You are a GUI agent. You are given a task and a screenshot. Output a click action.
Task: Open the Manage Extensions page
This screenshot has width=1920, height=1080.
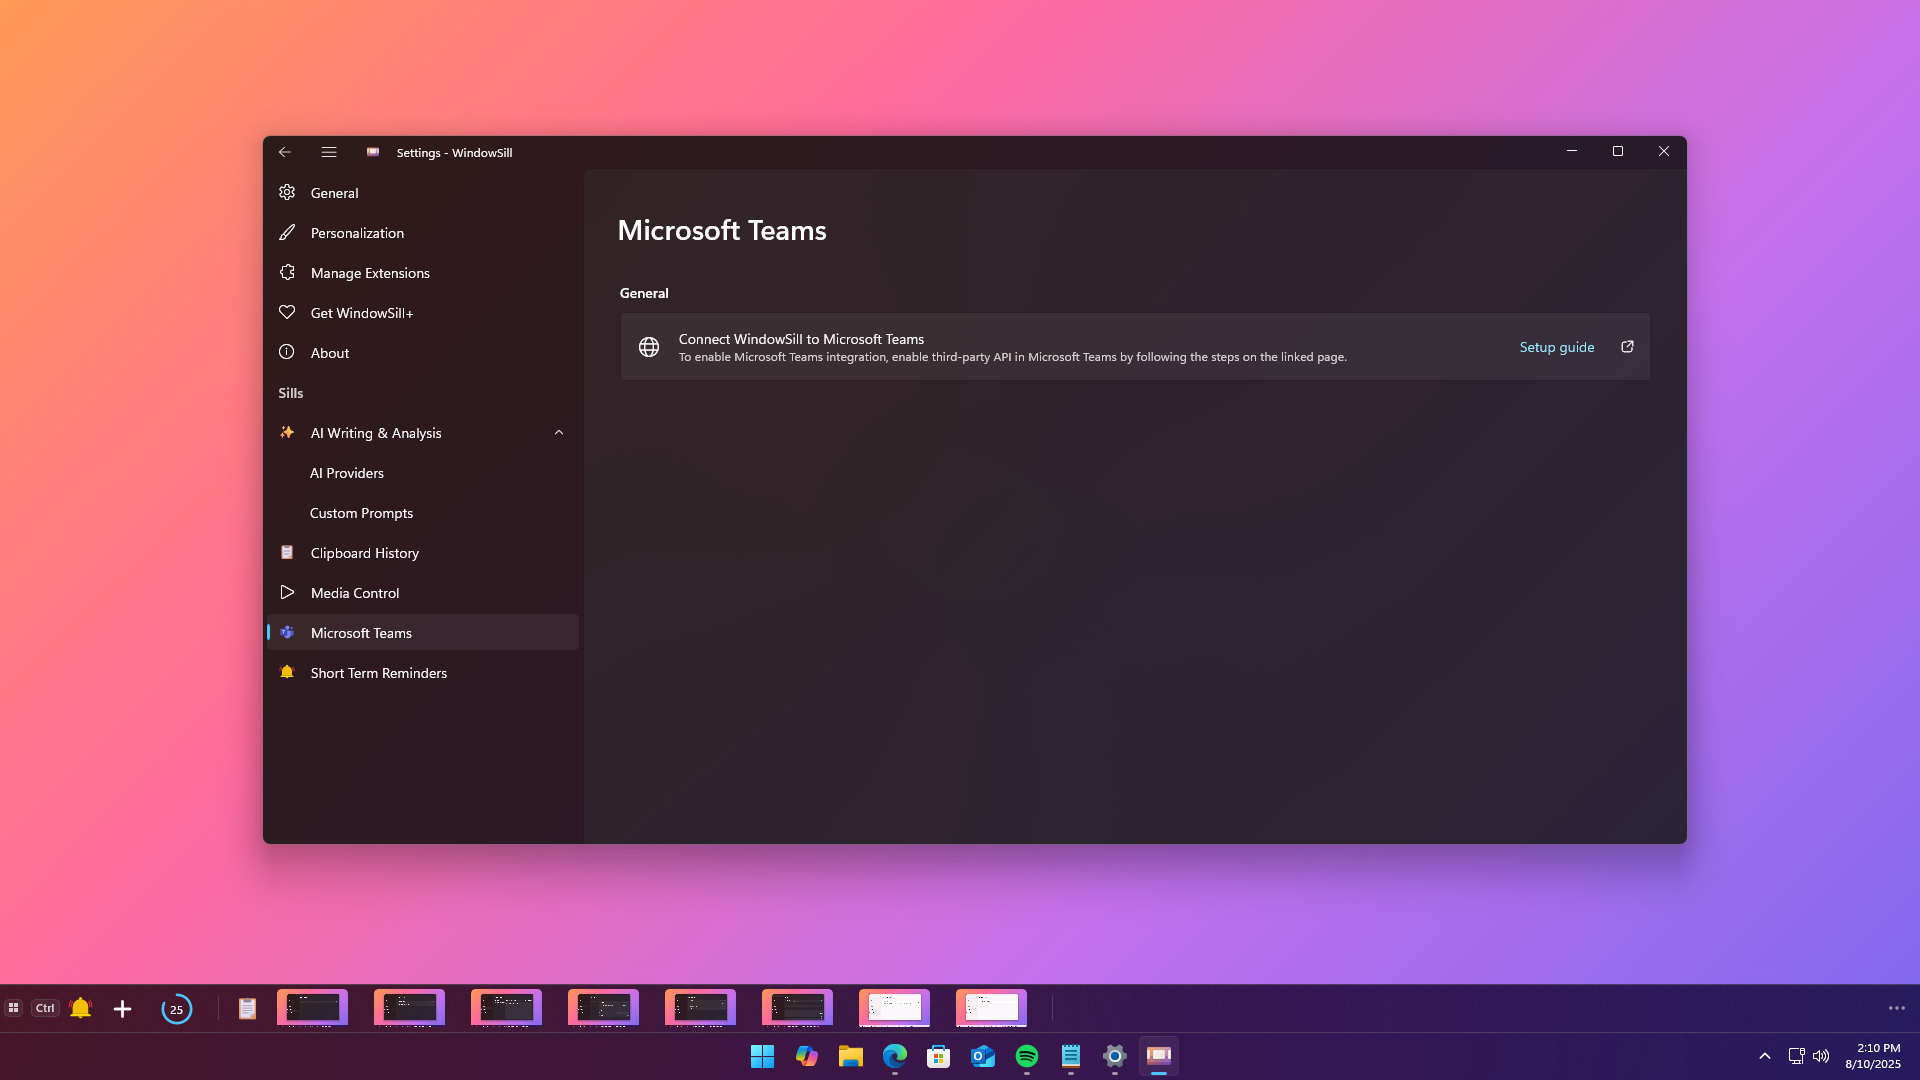pyautogui.click(x=370, y=273)
